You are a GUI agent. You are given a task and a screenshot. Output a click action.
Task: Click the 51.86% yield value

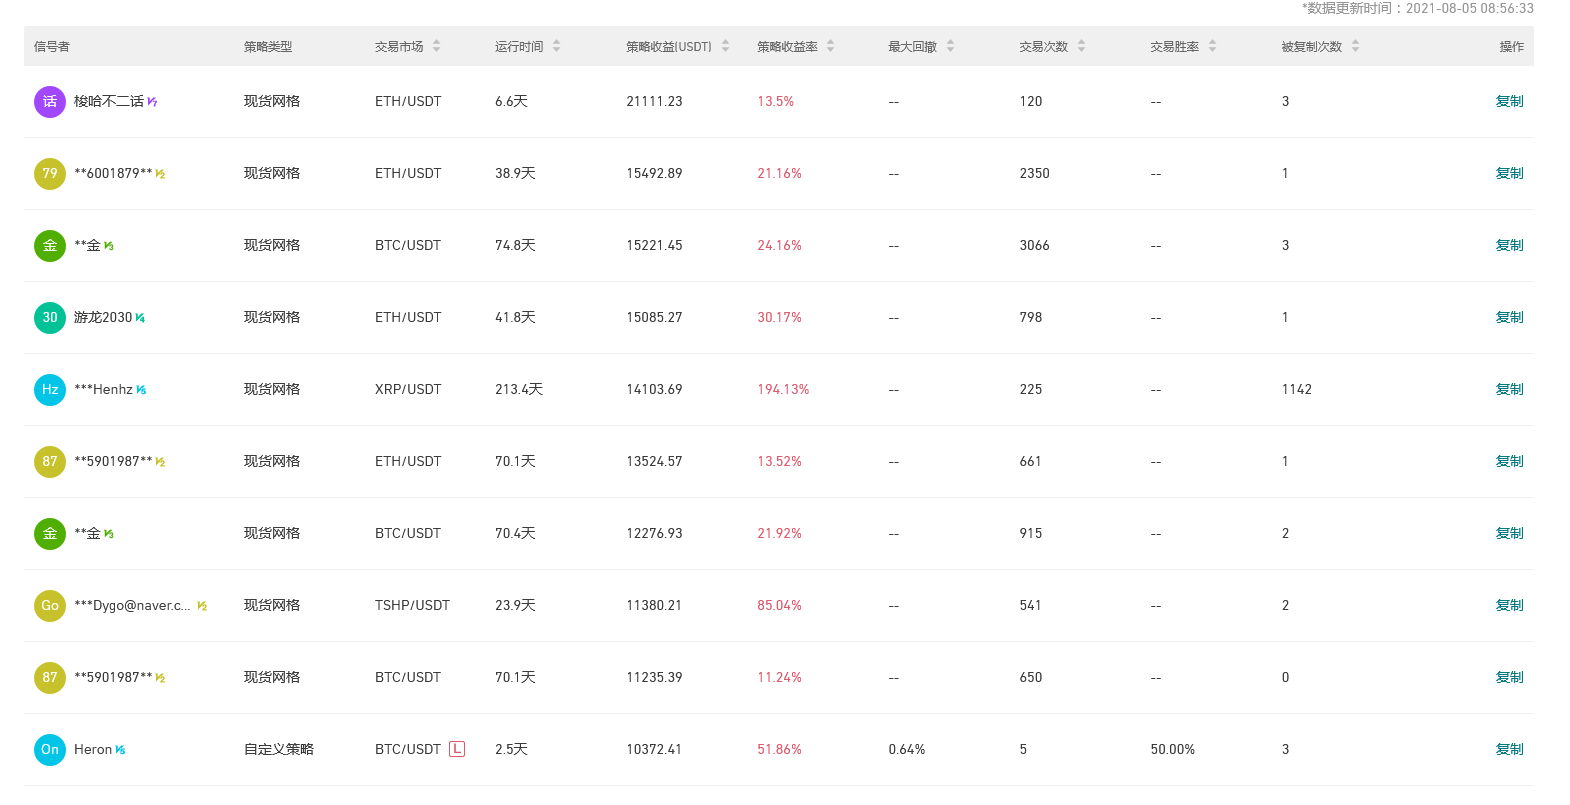(x=779, y=749)
